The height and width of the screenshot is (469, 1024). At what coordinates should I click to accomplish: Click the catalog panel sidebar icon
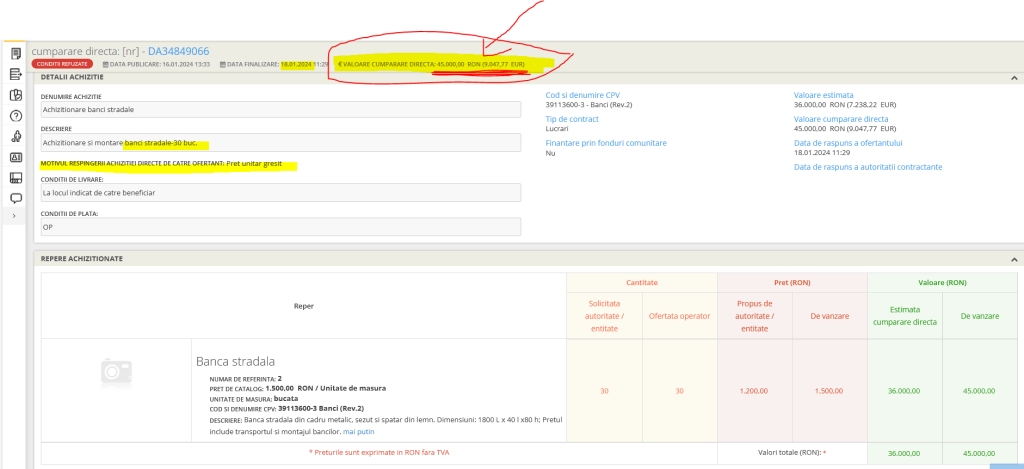pos(15,178)
